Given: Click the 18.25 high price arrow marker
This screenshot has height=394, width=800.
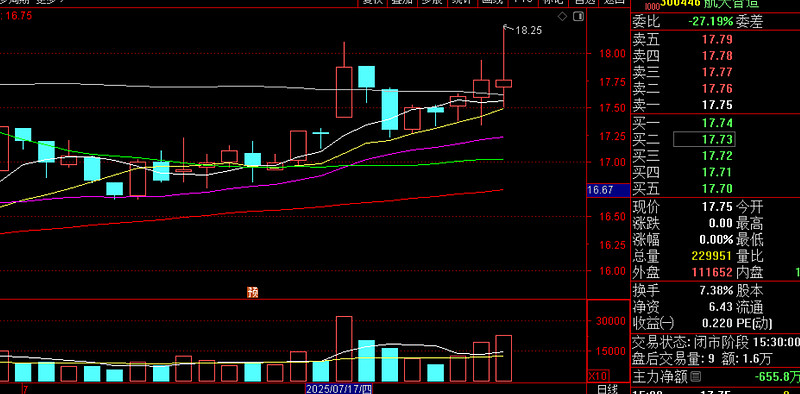Looking at the screenshot, I should (x=522, y=30).
